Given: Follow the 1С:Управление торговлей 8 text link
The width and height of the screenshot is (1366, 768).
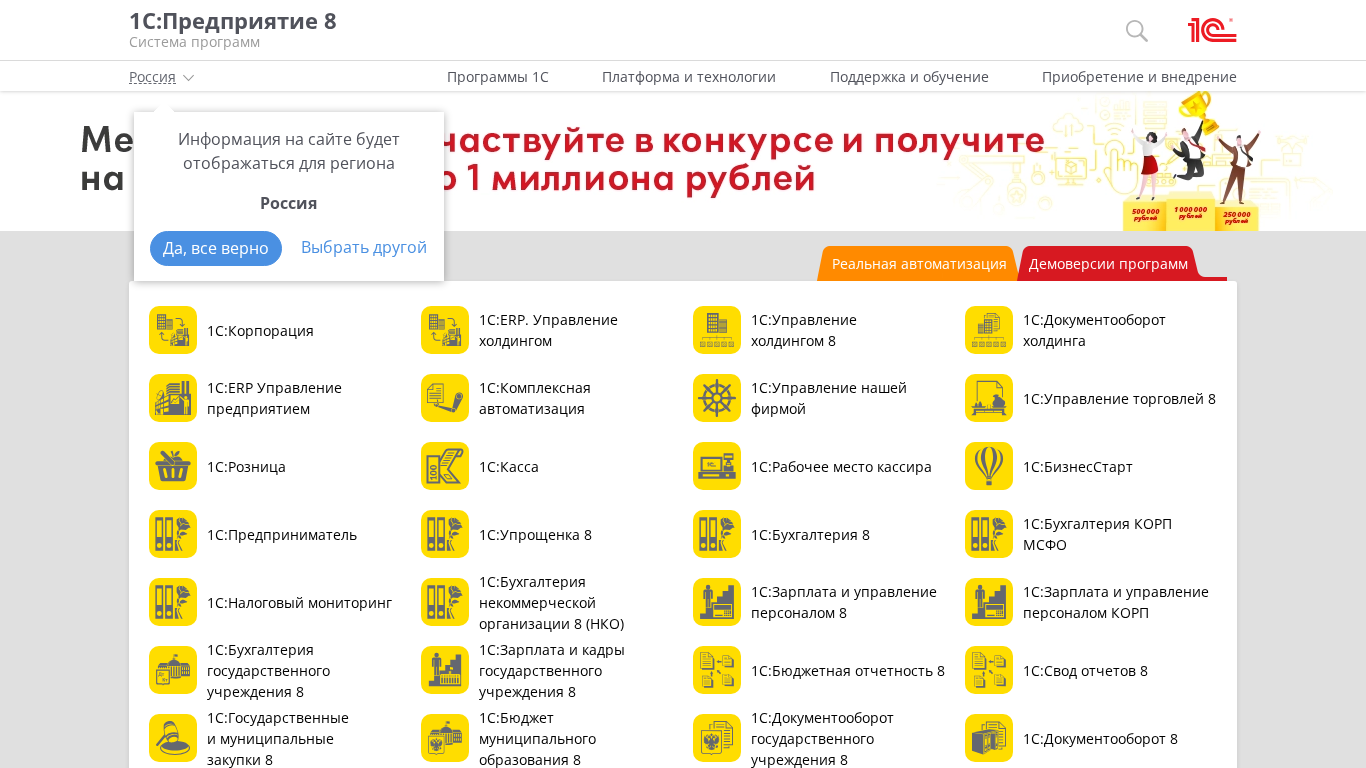Looking at the screenshot, I should click(1119, 399).
